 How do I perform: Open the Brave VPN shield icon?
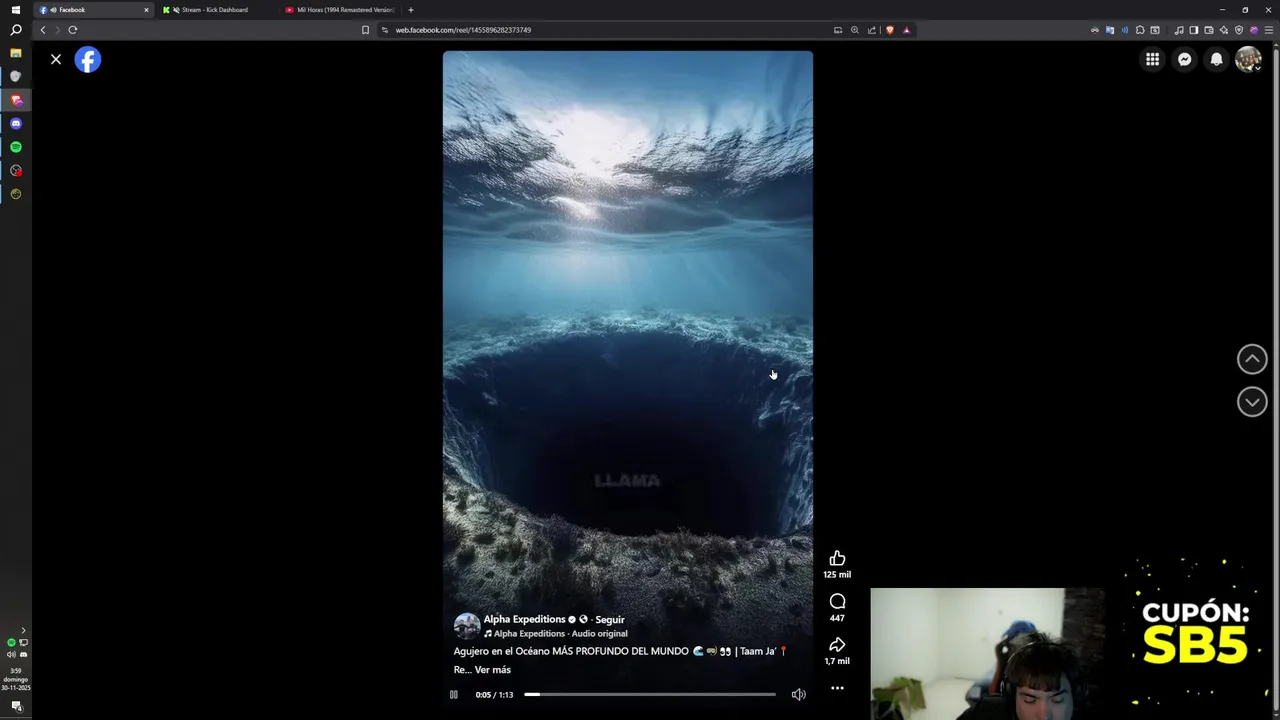click(x=1238, y=30)
